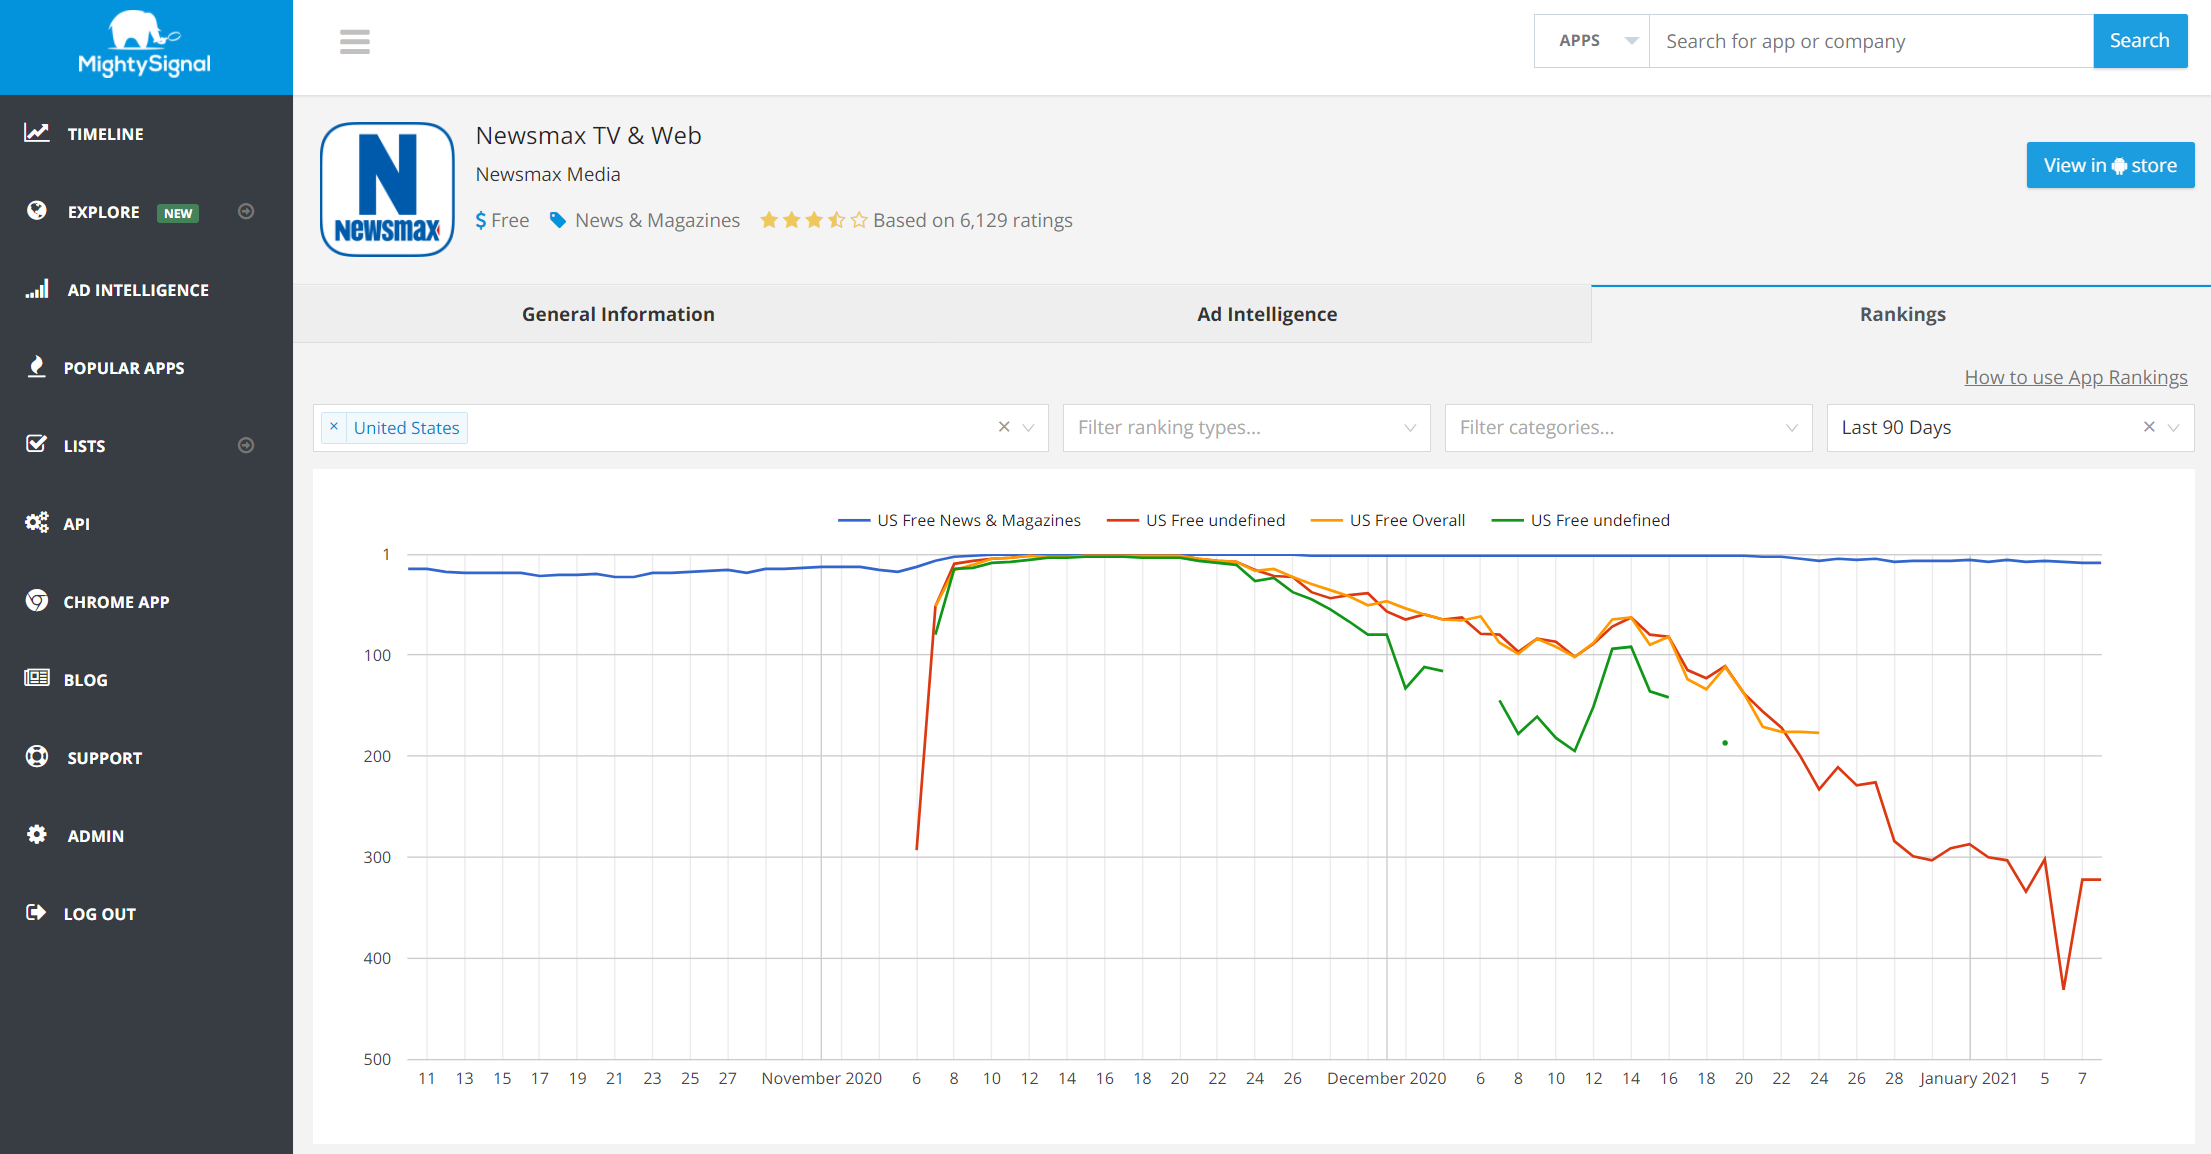Click the Search button
The image size is (2211, 1154).
[2140, 41]
